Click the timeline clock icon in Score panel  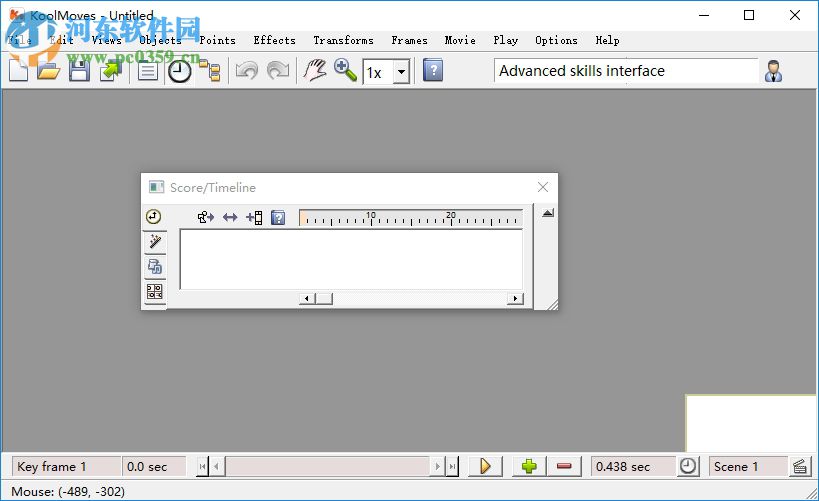[x=154, y=216]
